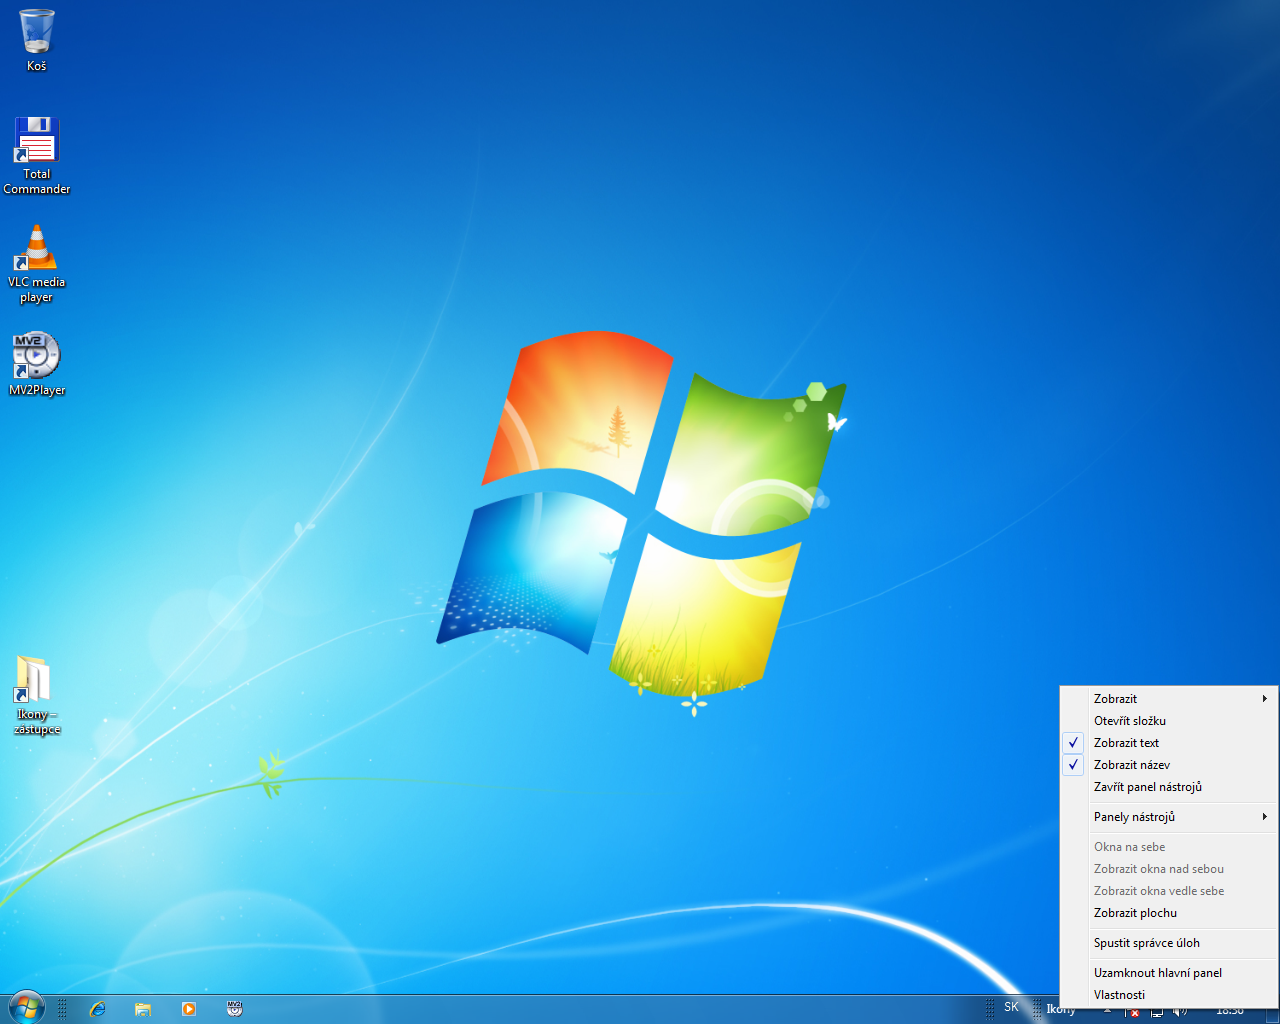Image resolution: width=1280 pixels, height=1024 pixels.
Task: Launch Internet Explorer from the taskbar
Action: 97,1009
